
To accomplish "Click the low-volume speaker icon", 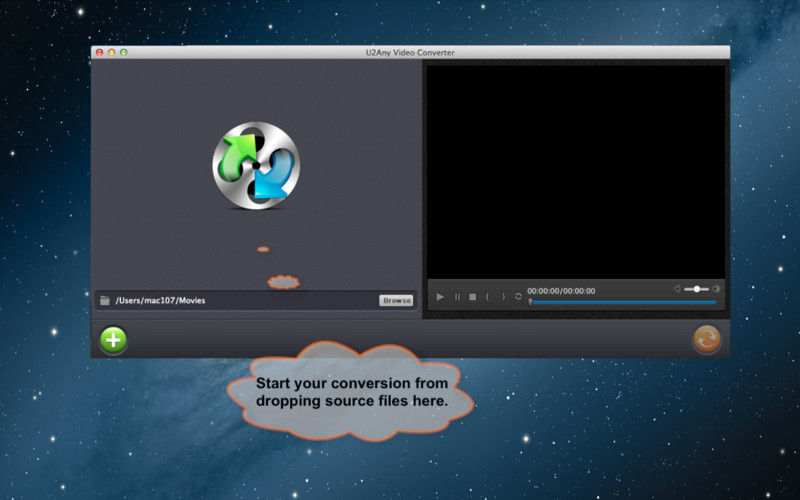I will [678, 289].
